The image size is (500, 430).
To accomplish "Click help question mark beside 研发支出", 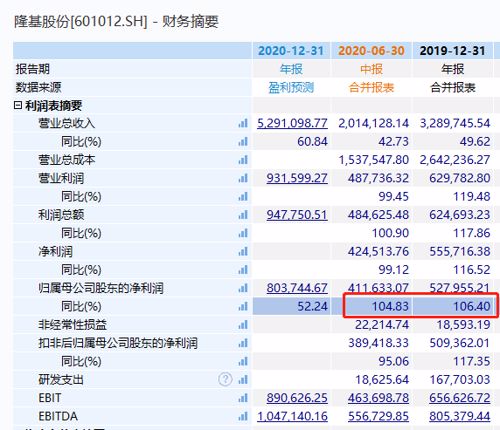I will point(225,379).
